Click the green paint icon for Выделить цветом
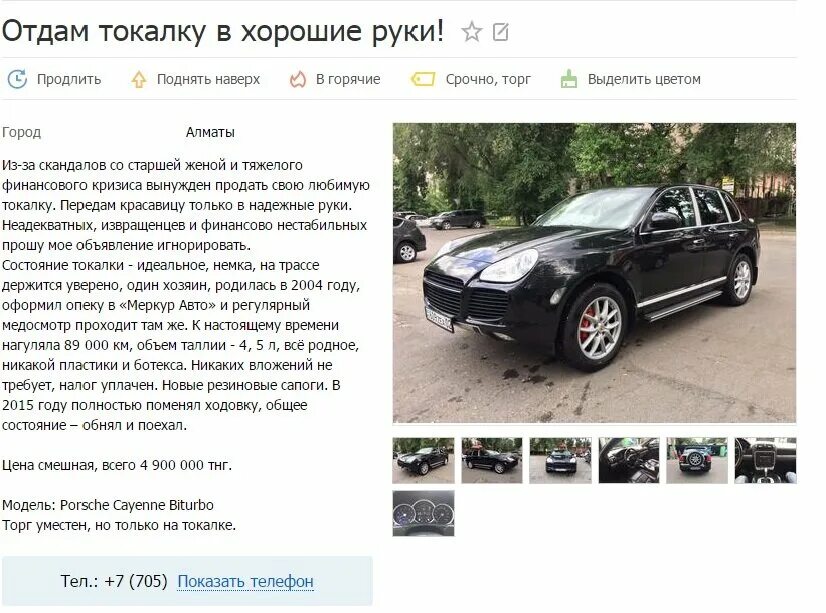826x613 pixels. click(568, 79)
